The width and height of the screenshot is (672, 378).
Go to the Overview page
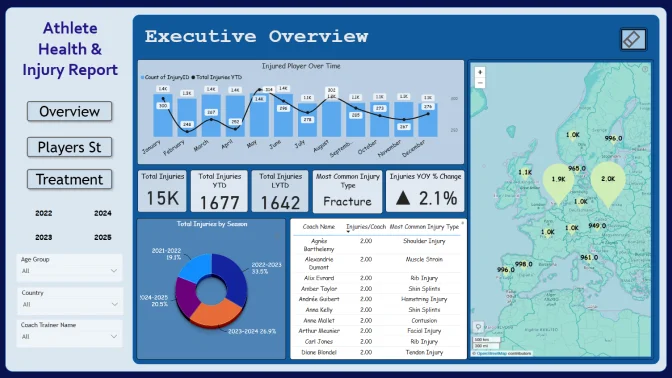coord(69,111)
